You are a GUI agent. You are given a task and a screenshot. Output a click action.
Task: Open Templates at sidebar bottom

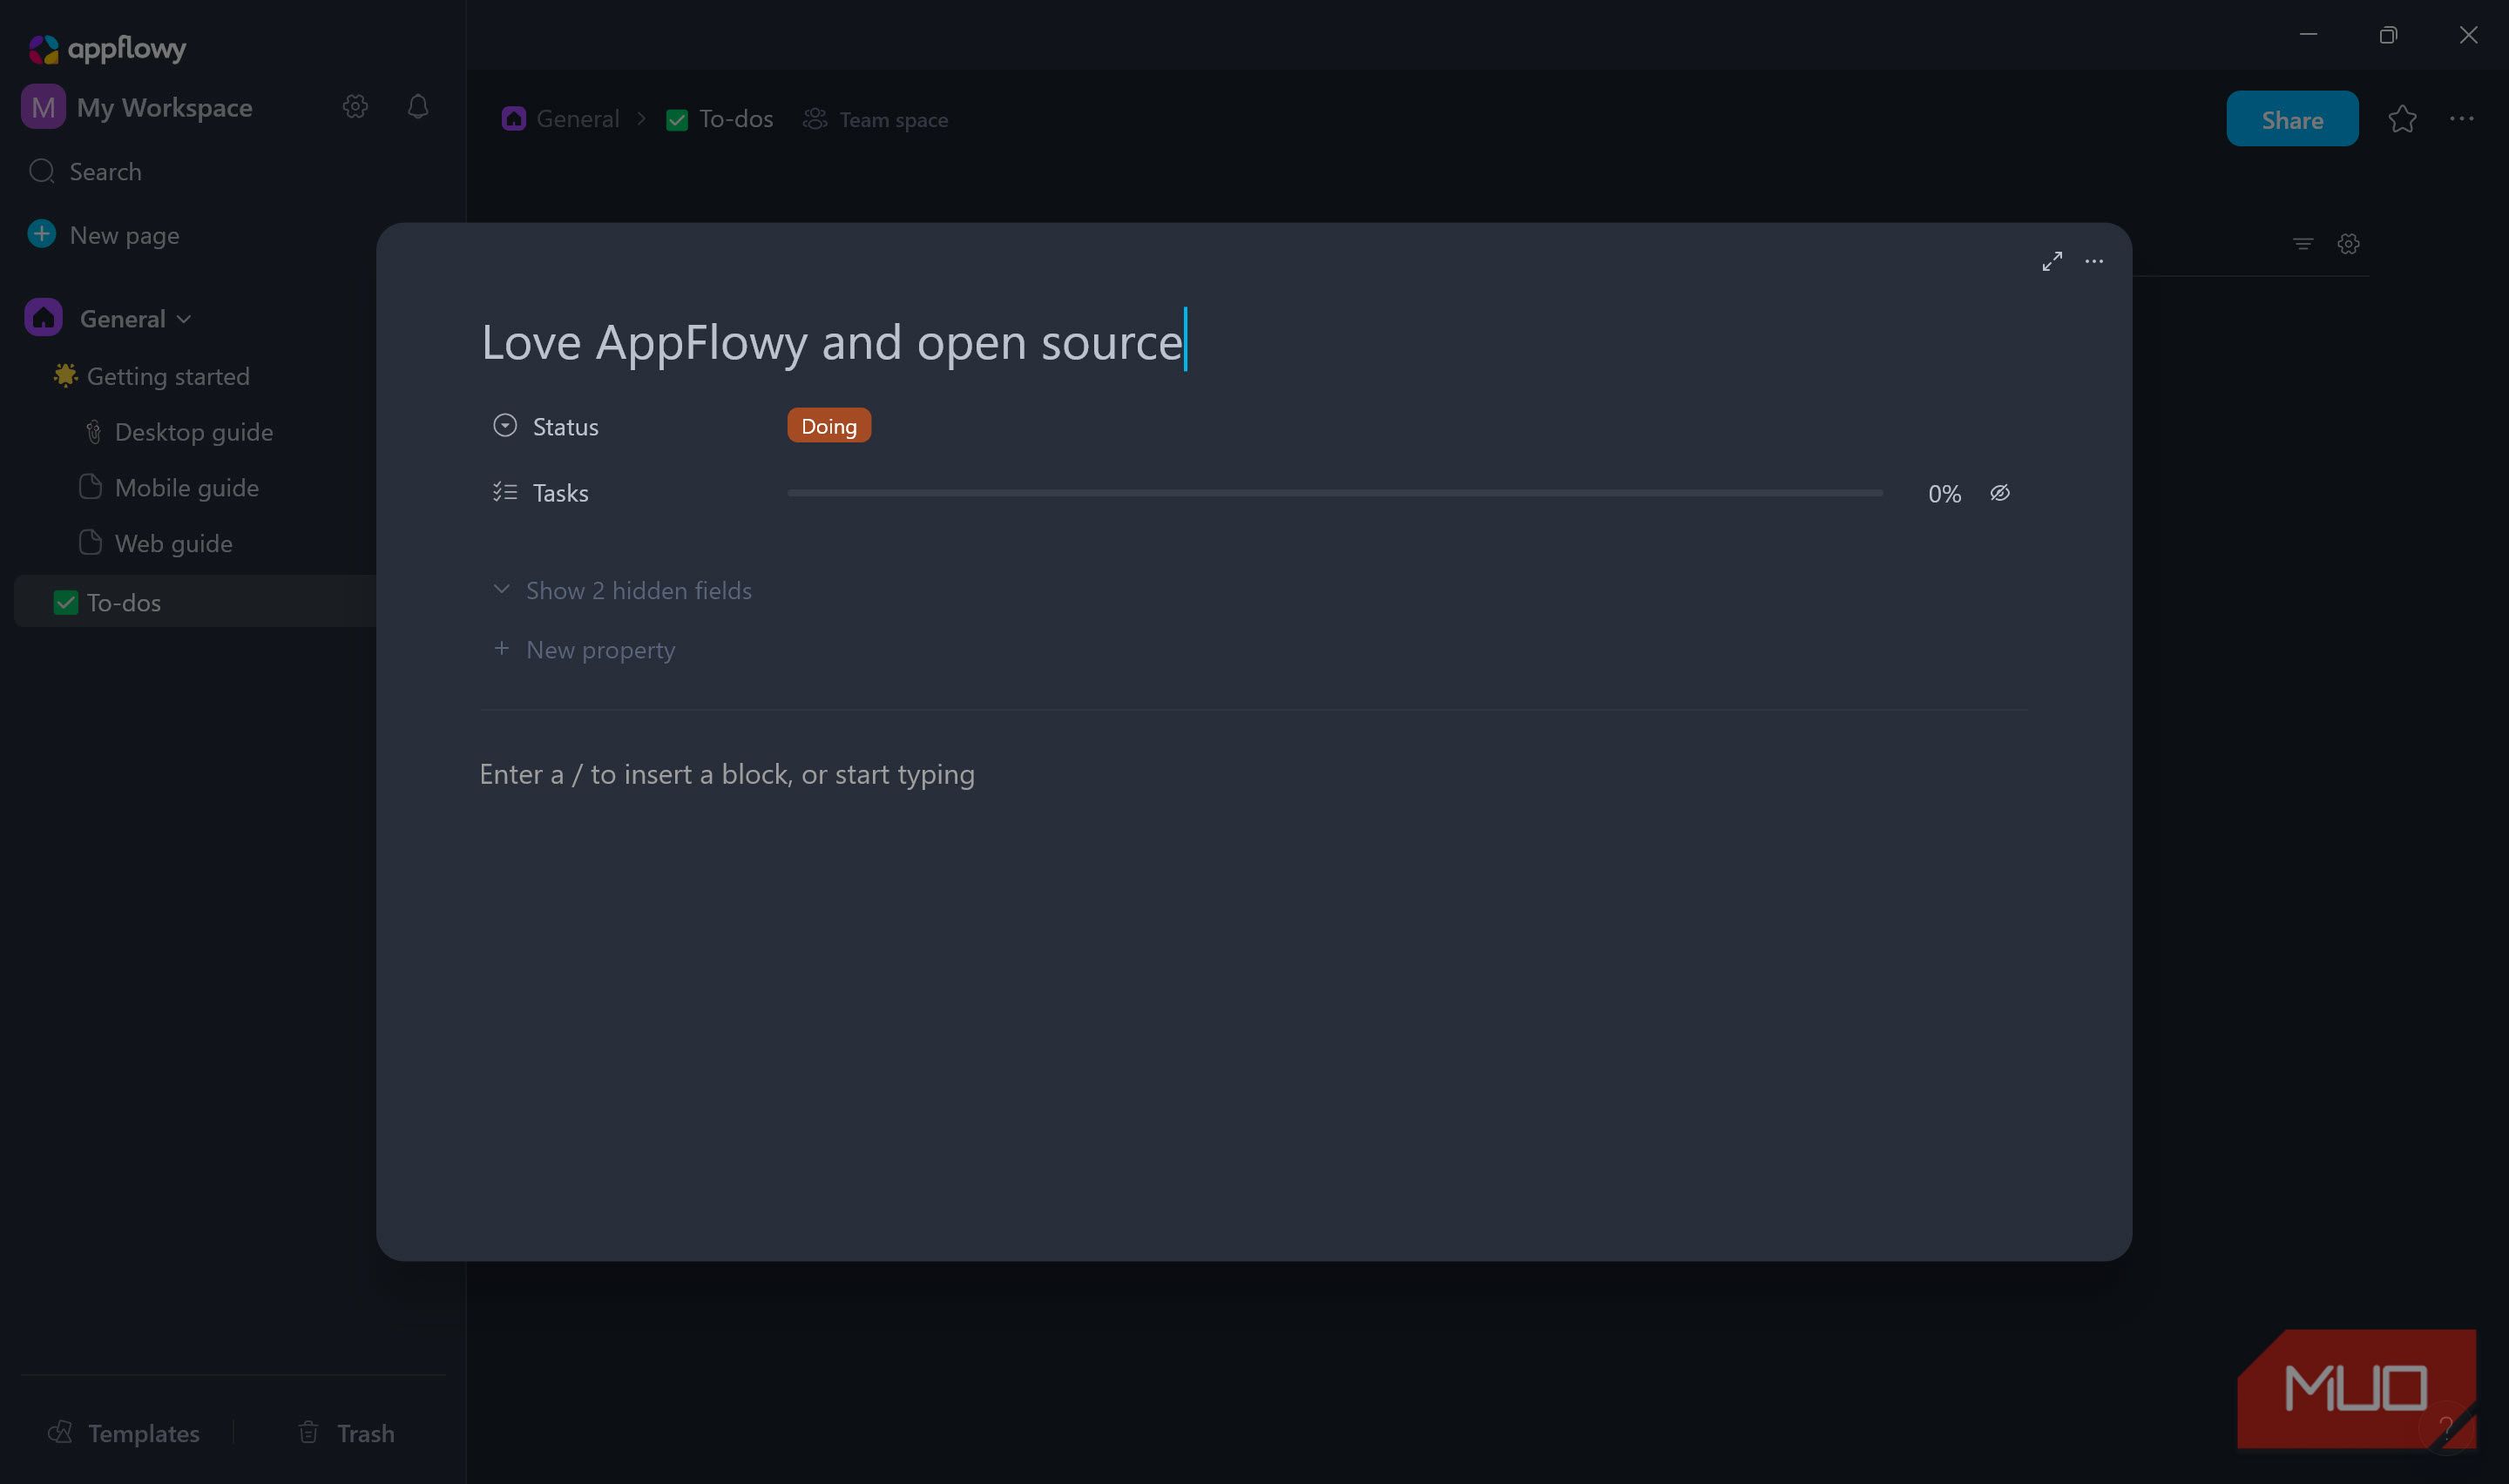[124, 1433]
